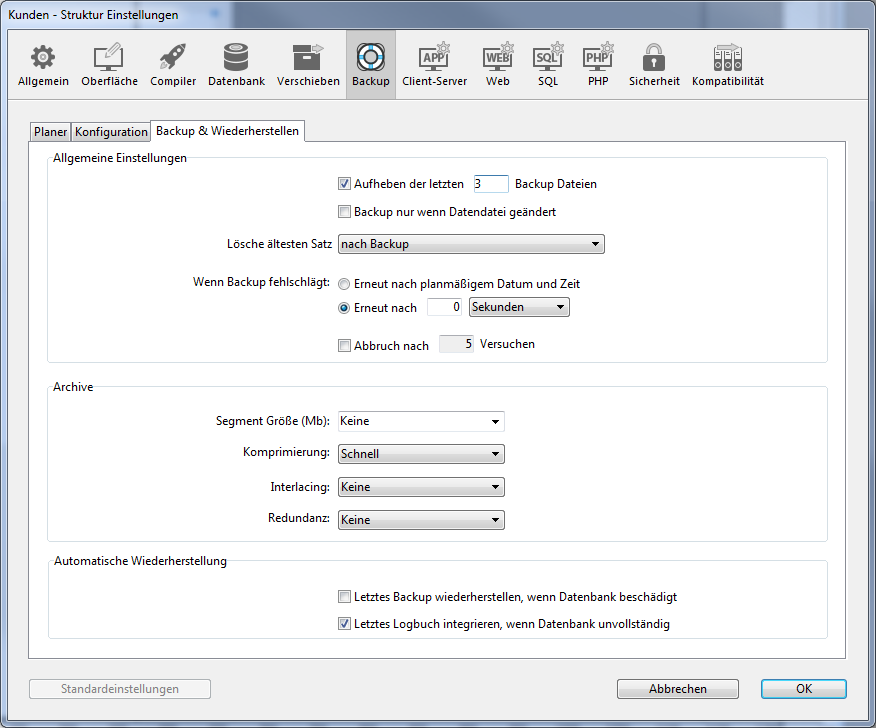This screenshot has height=728, width=876.
Task: Open the Sicherheit lock icon
Action: pyautogui.click(x=654, y=65)
